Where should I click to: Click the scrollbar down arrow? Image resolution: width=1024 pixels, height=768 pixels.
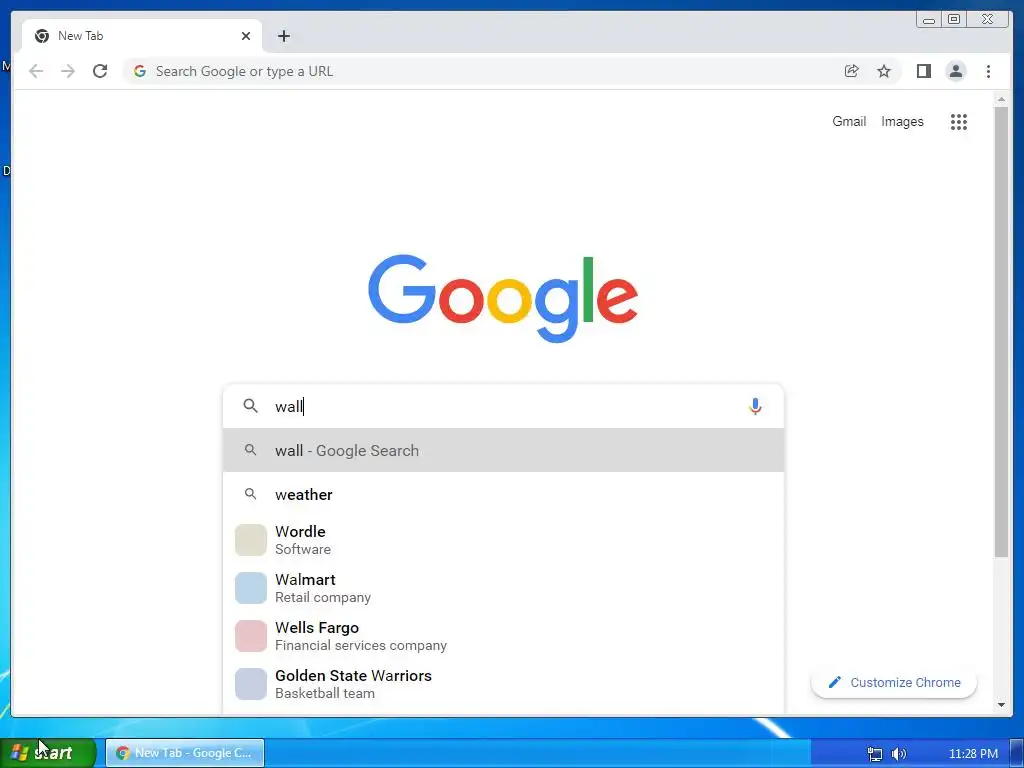click(1001, 705)
